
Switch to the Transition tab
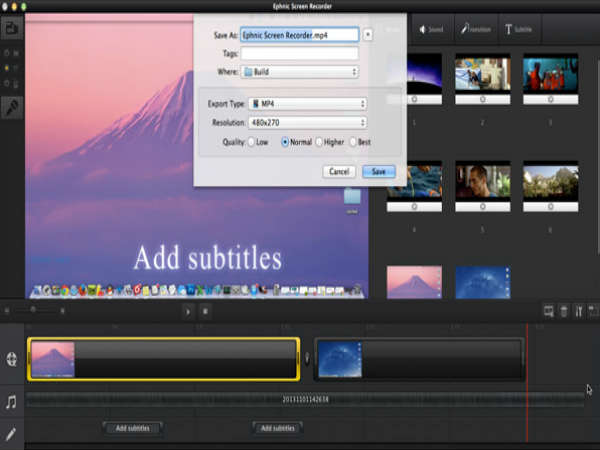click(x=475, y=30)
